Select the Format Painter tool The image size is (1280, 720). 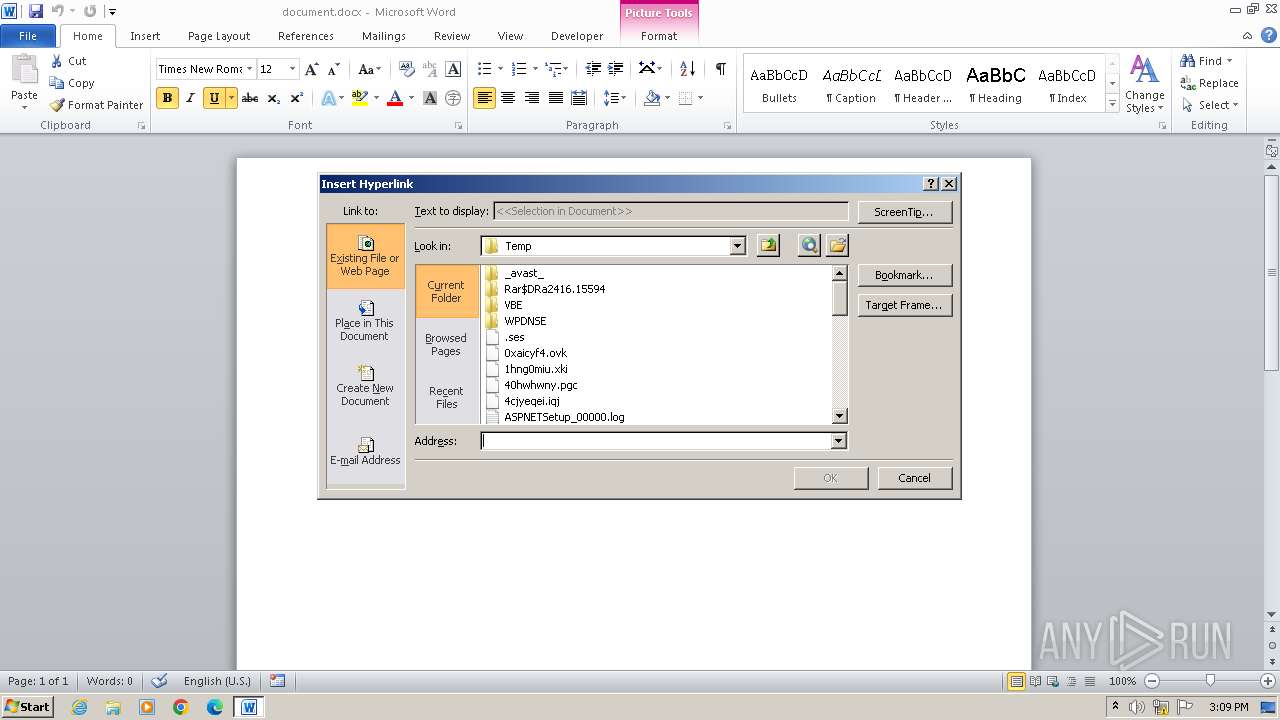pos(96,105)
